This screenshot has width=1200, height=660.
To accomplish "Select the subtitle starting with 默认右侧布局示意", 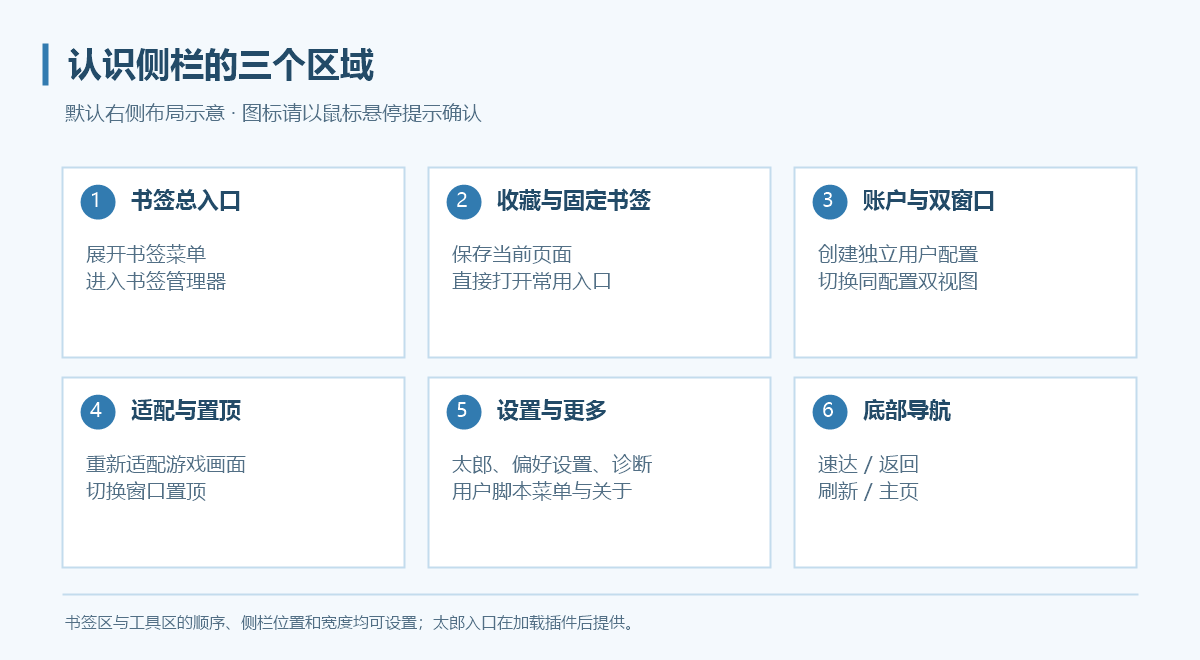I will coord(274,113).
